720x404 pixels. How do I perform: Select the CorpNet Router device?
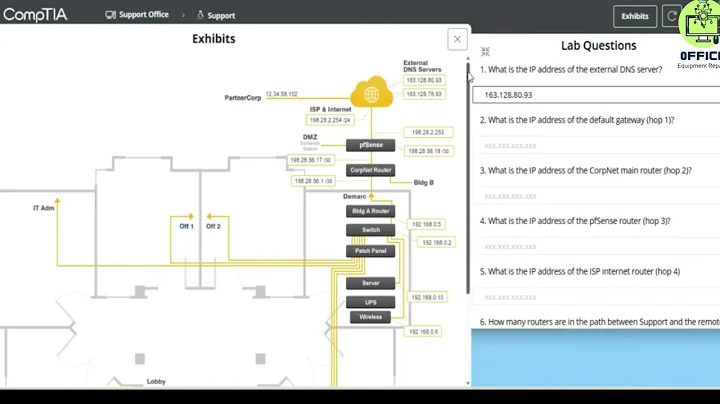(x=371, y=170)
